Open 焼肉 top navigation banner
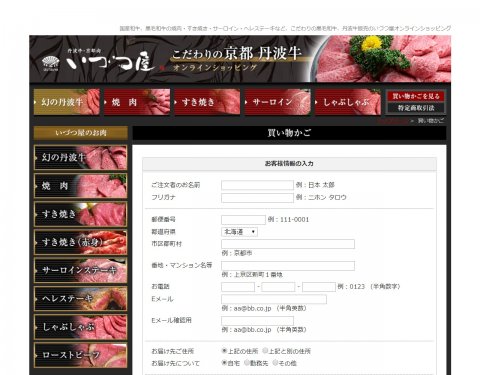Viewport: 480px width, 375px height. 137,102
